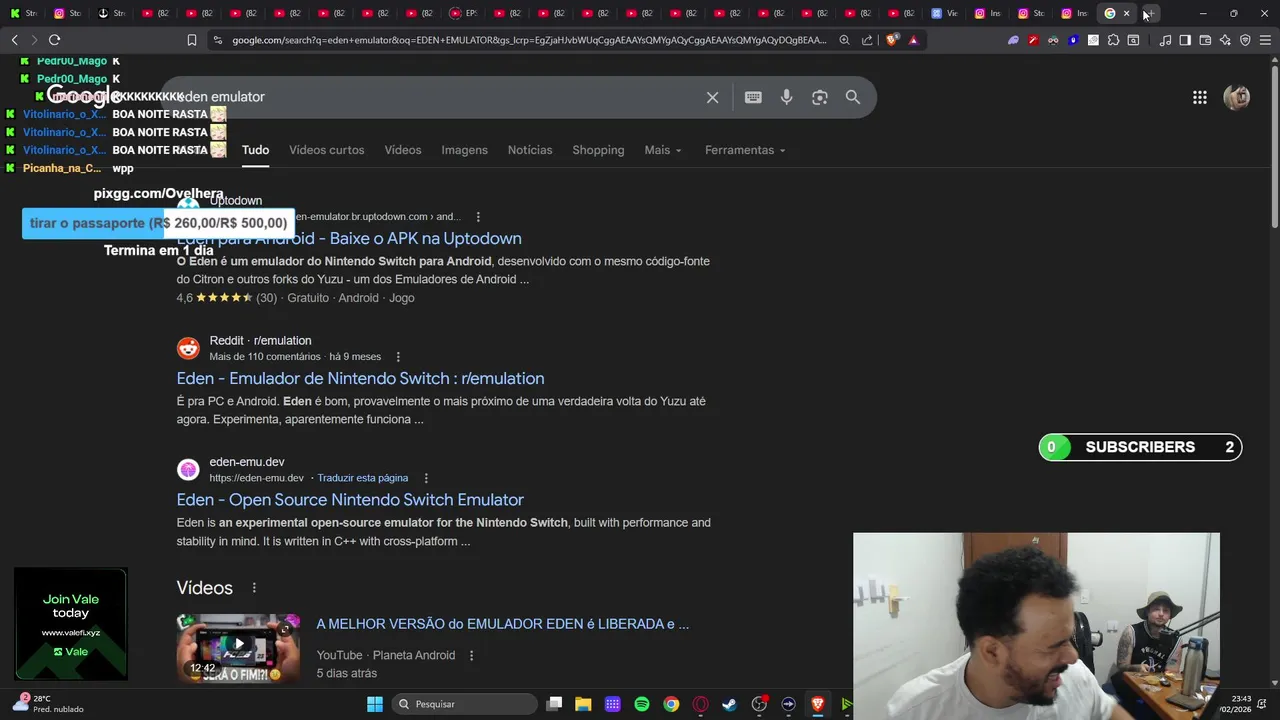Select the Tudo search tab
The image size is (1280, 720).
[x=255, y=150]
